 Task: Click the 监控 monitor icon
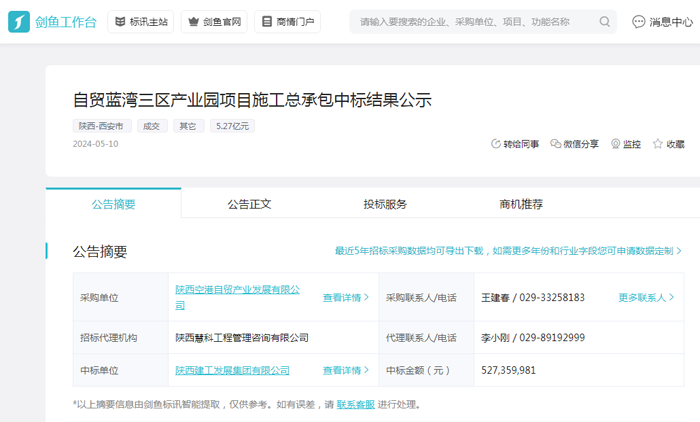pyautogui.click(x=616, y=144)
